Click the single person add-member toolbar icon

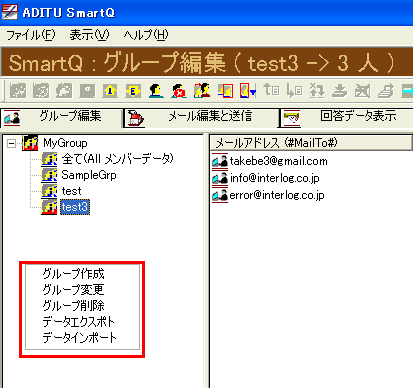pyautogui.click(x=156, y=91)
